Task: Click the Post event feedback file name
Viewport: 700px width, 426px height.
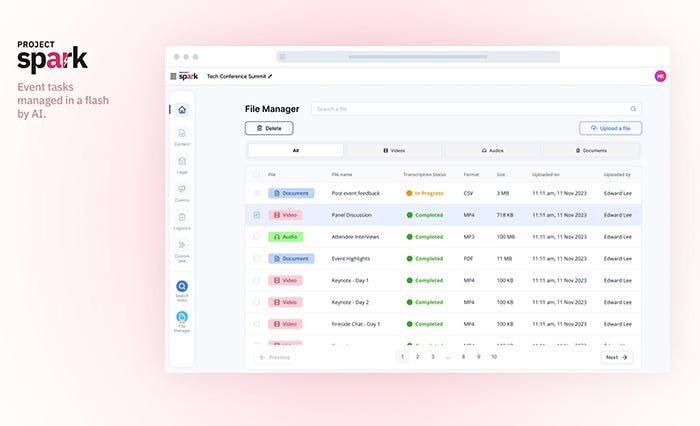Action: 356,193
